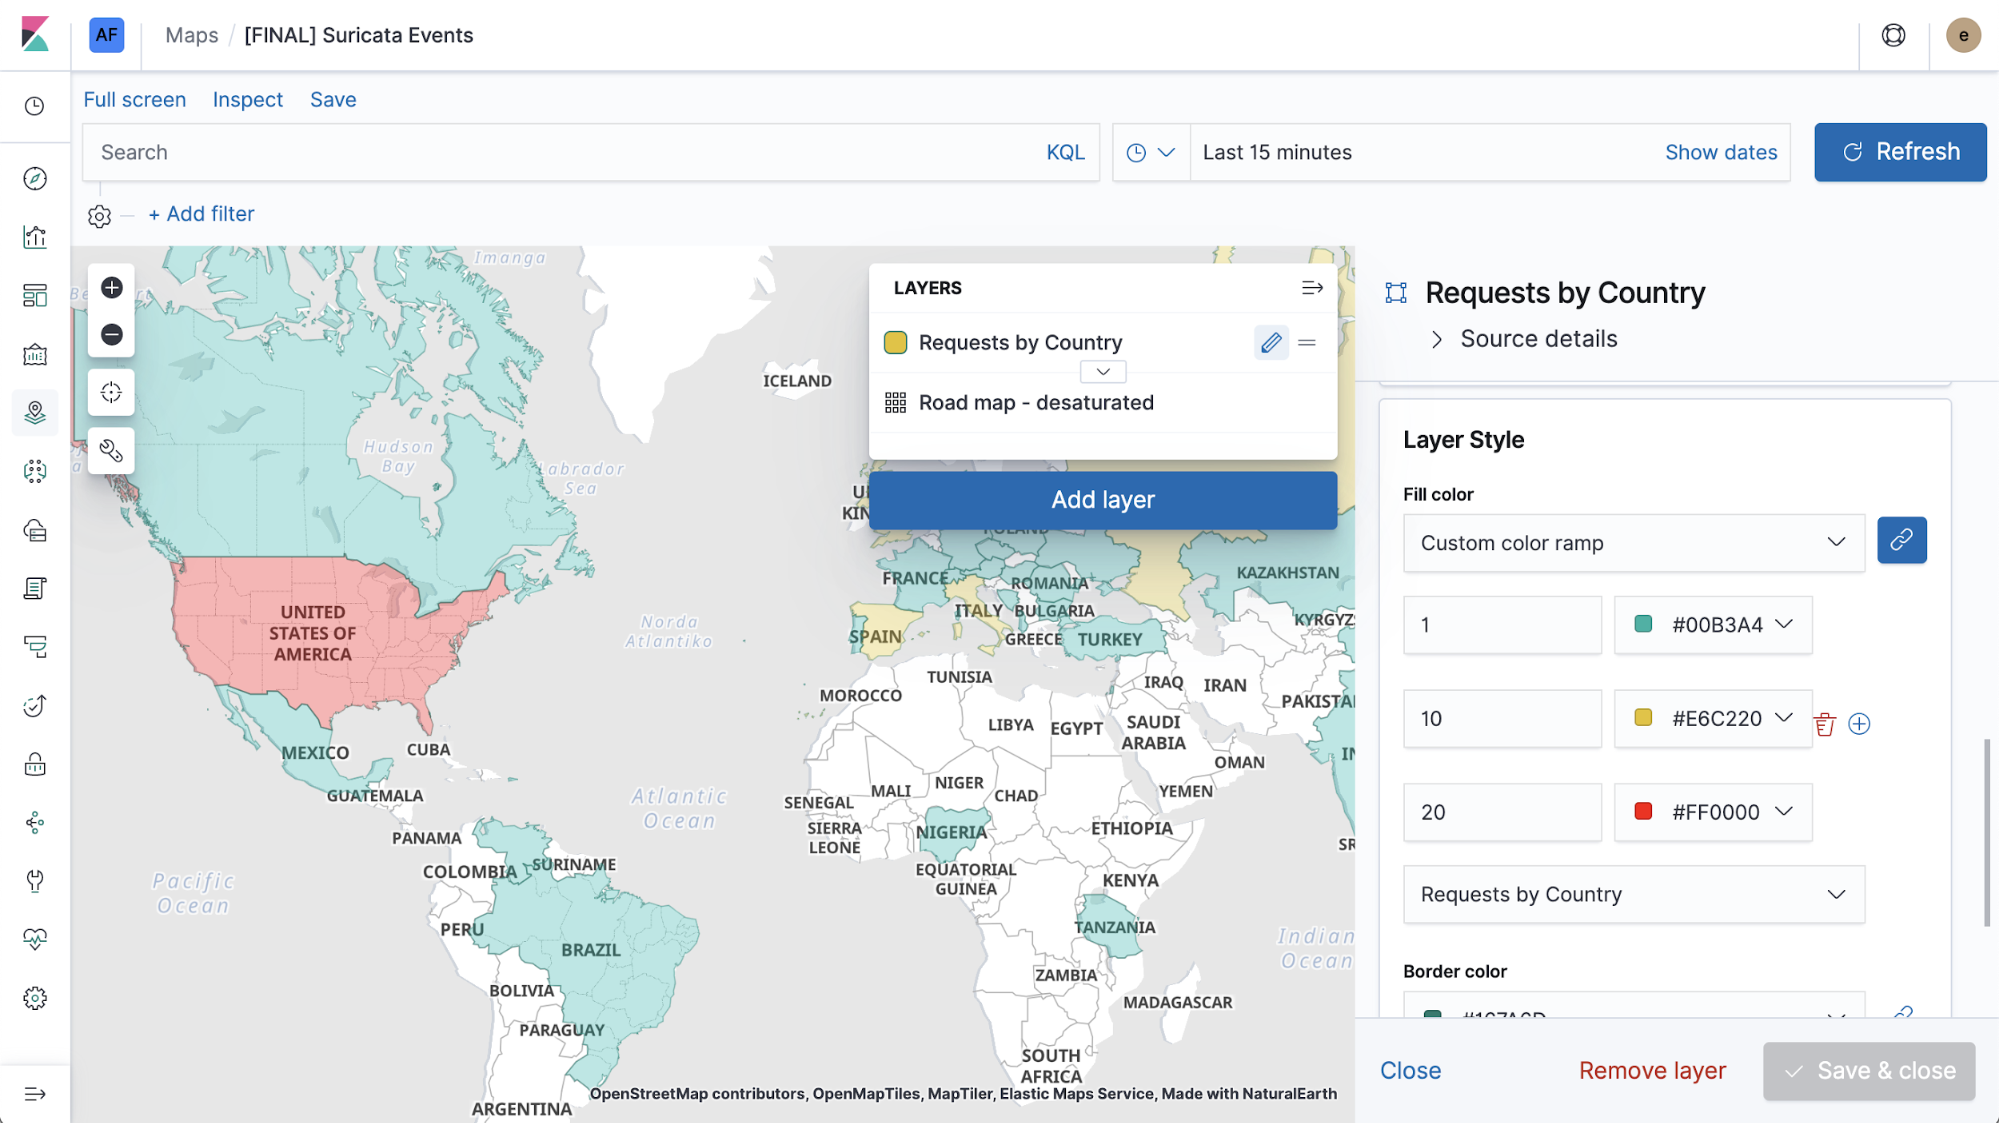Click the Inspect tab
Viewport: 1999px width, 1123px height.
pos(247,99)
